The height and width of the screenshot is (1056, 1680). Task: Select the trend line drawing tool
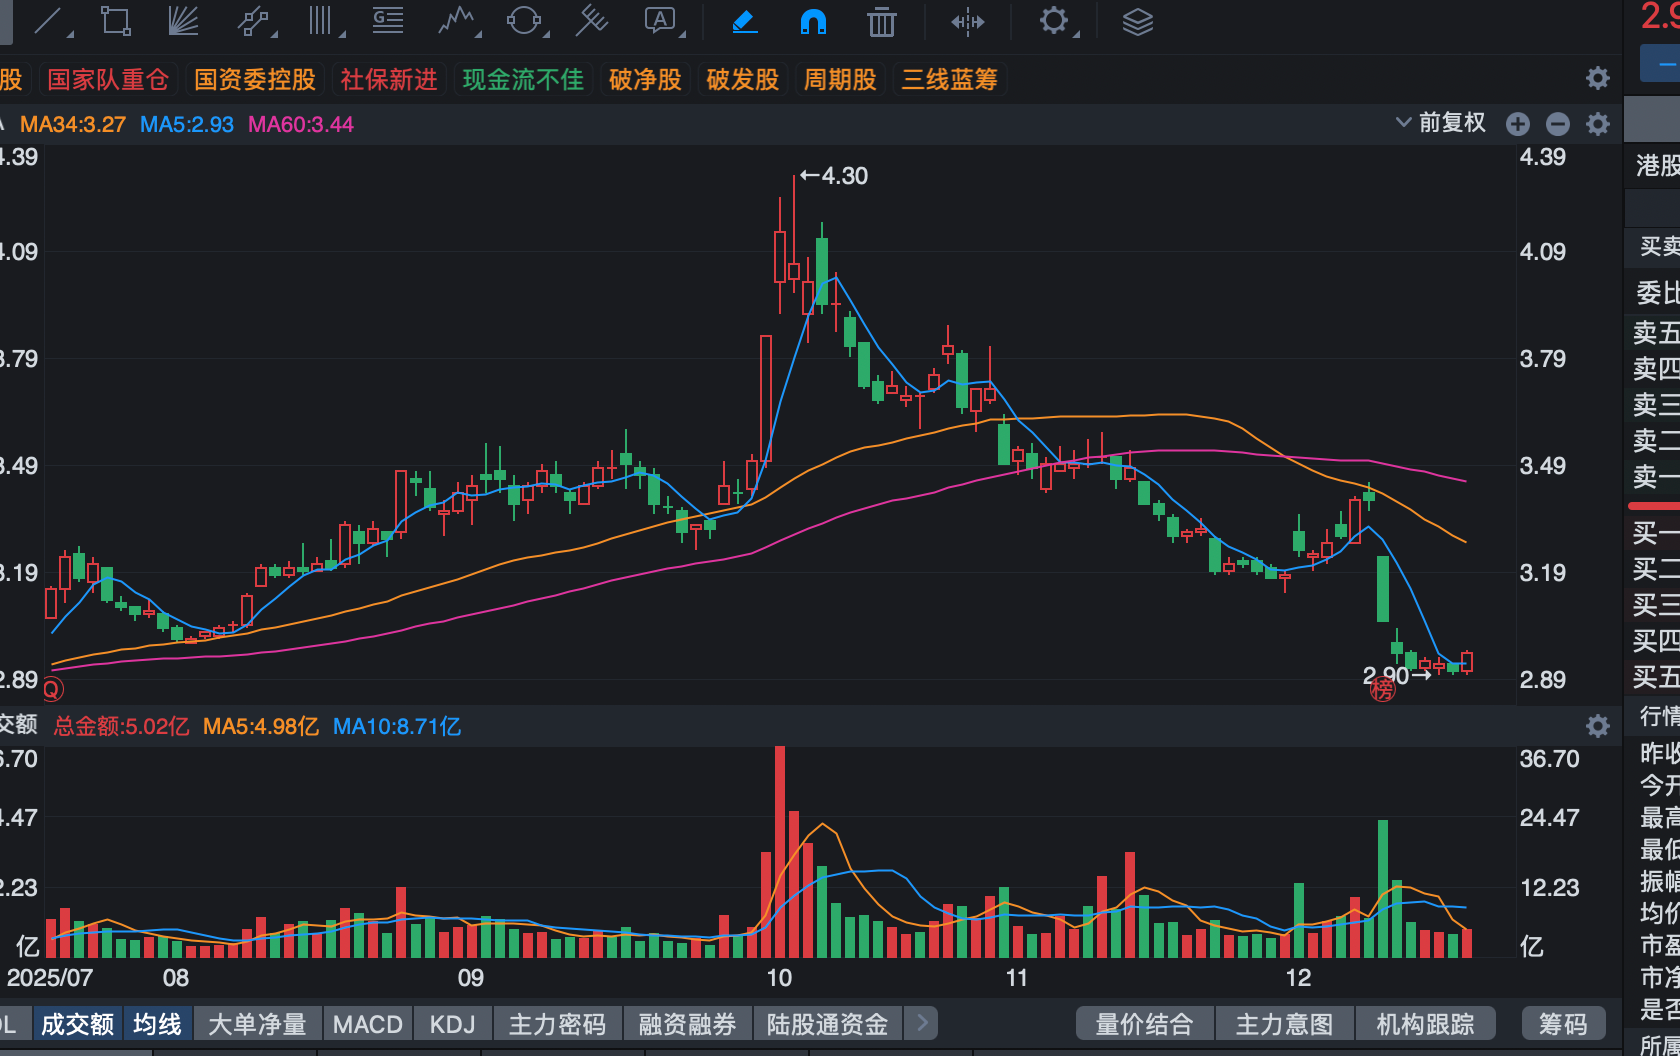pos(50,21)
